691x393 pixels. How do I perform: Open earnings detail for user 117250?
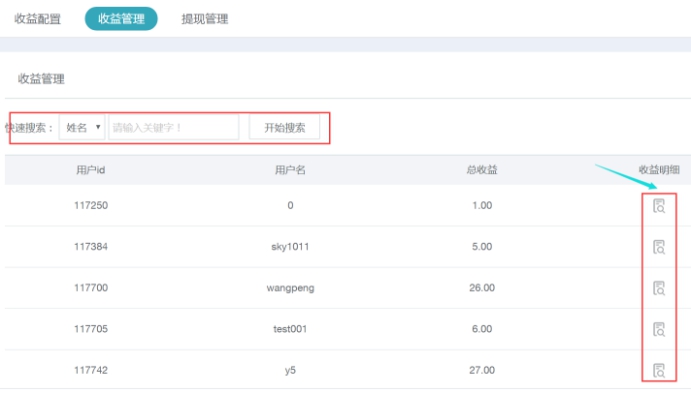[x=659, y=206]
